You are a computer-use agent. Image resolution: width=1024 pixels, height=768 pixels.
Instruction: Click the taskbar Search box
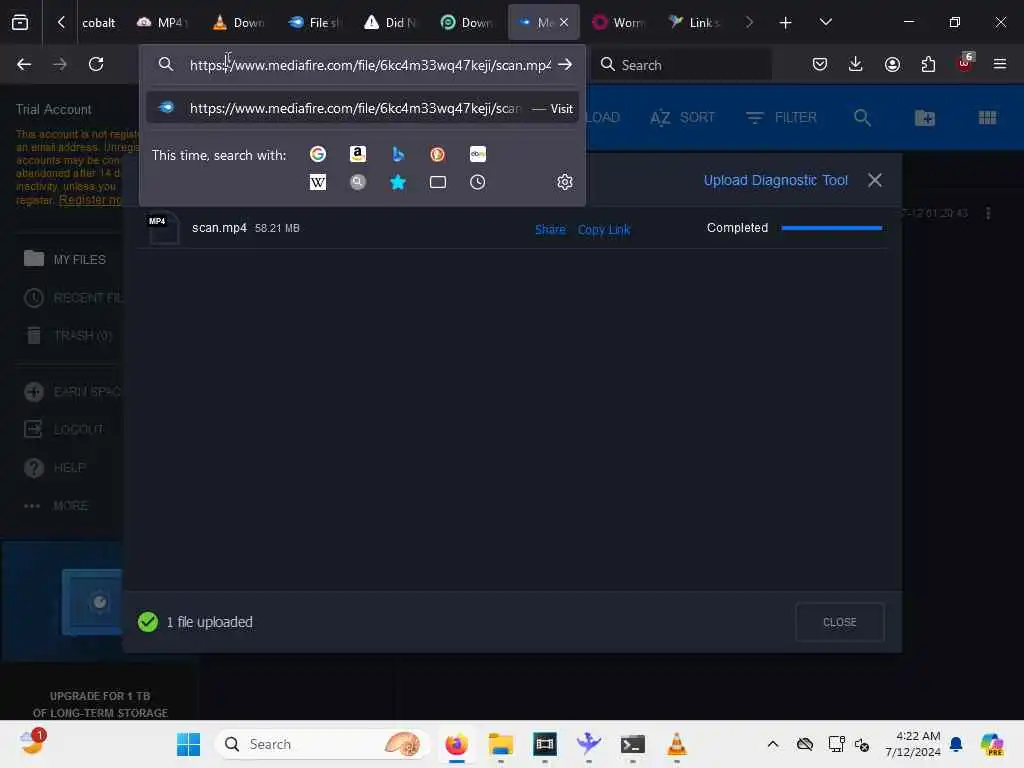(323, 744)
